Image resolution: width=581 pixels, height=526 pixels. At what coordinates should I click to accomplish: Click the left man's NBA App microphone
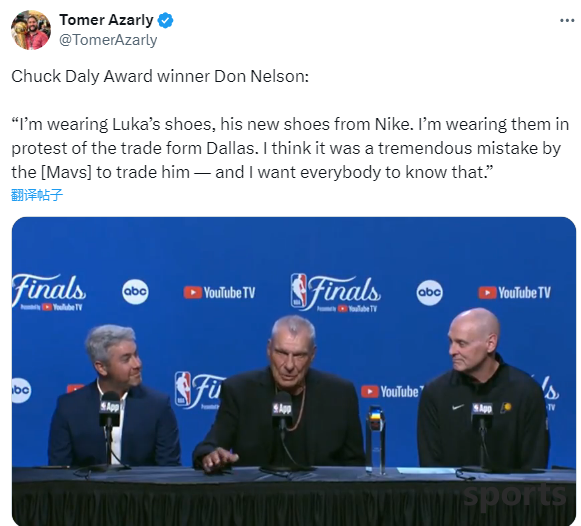pos(110,409)
